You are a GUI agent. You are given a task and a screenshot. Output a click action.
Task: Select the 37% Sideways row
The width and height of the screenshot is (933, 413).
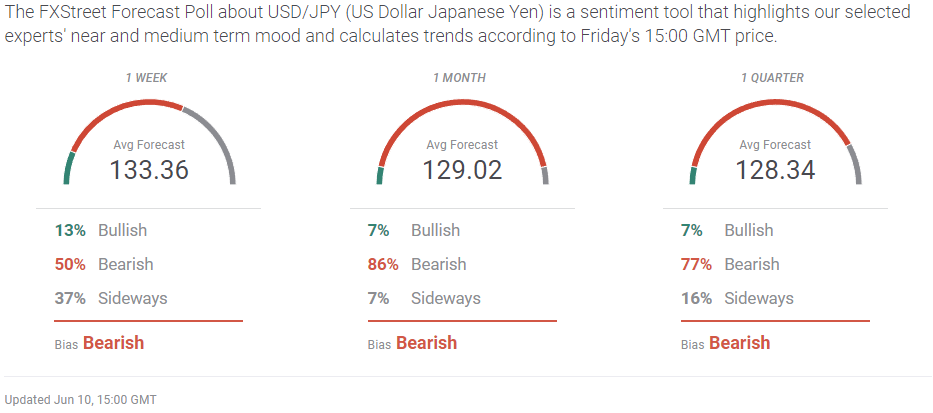point(111,298)
